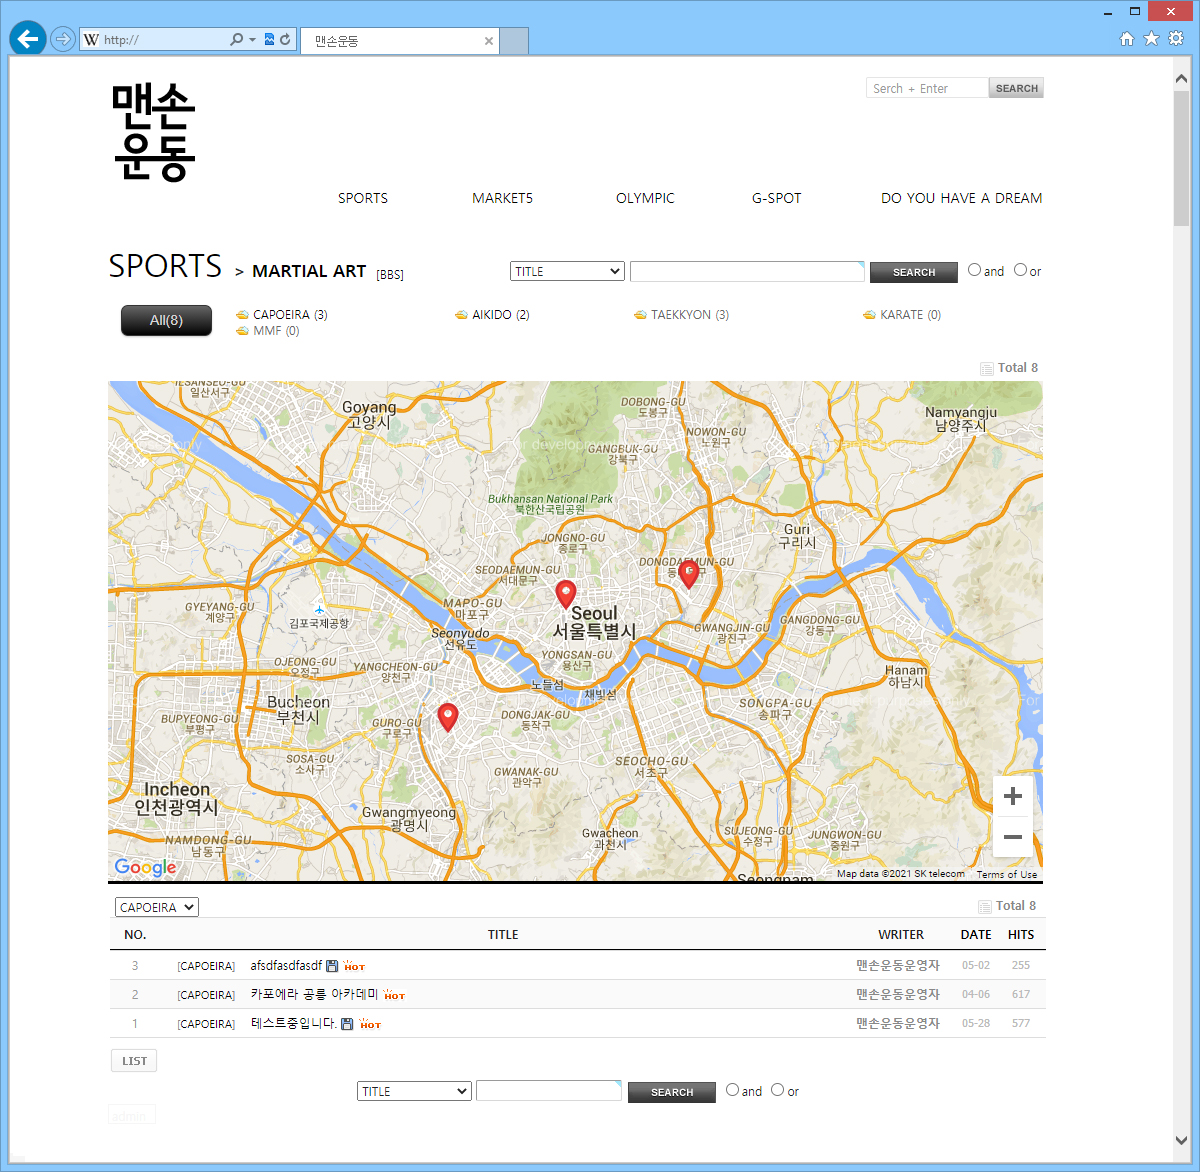
Task: Click the 'Serch + Enter' input field
Action: pyautogui.click(x=926, y=88)
